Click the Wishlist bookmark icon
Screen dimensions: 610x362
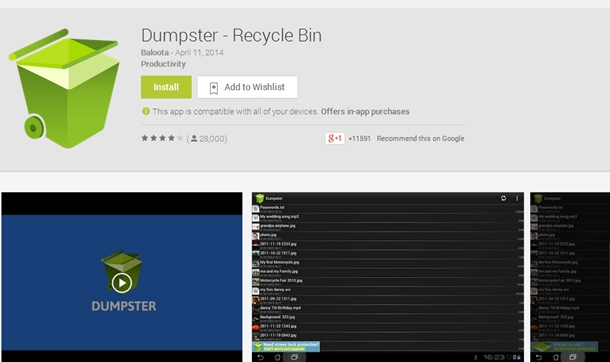pyautogui.click(x=214, y=88)
